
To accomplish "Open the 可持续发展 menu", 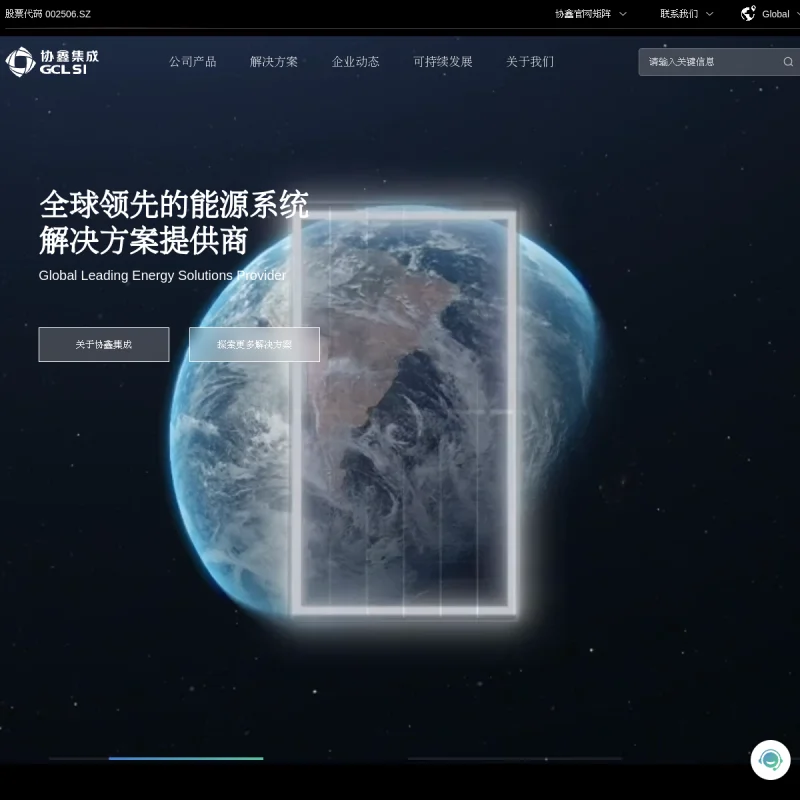I will pos(443,62).
